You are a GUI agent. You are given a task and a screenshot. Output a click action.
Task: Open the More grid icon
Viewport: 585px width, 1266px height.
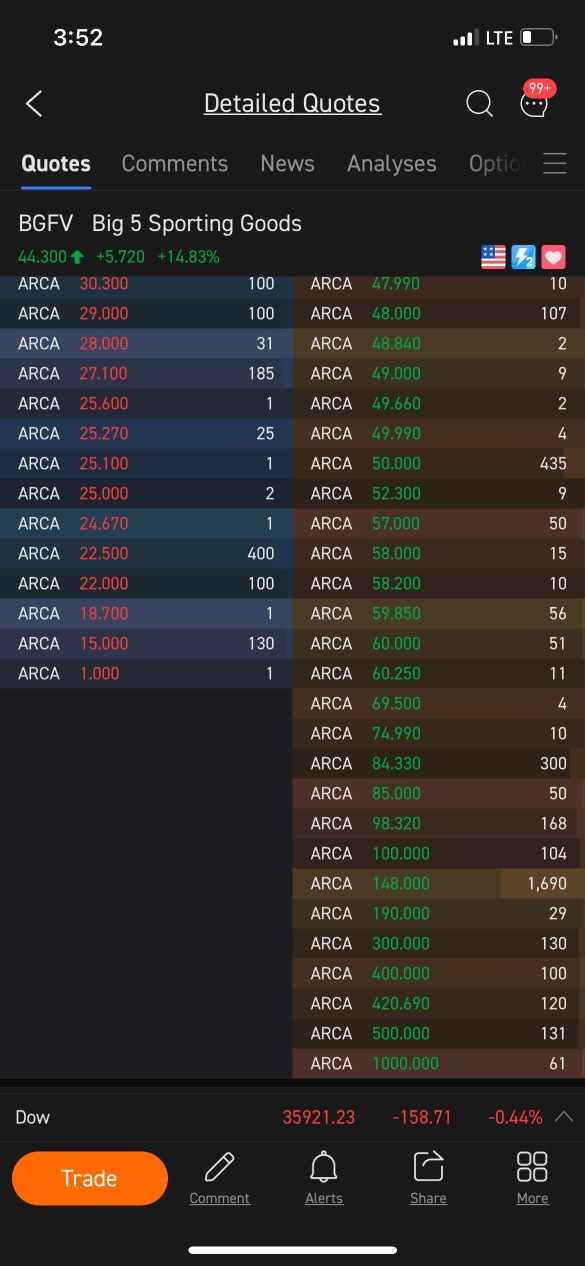click(x=532, y=1167)
